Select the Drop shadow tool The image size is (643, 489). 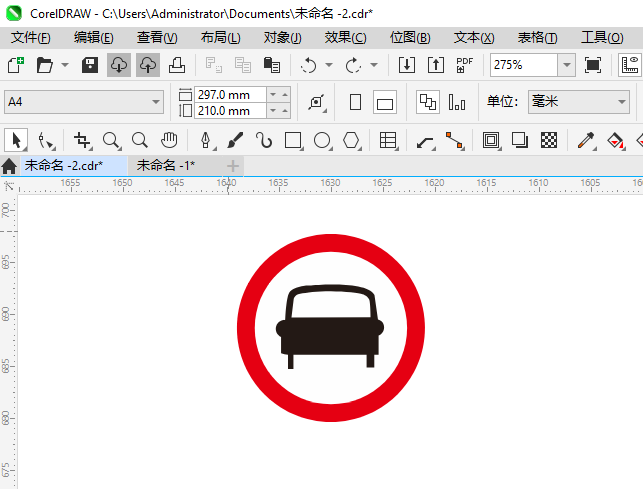click(520, 140)
